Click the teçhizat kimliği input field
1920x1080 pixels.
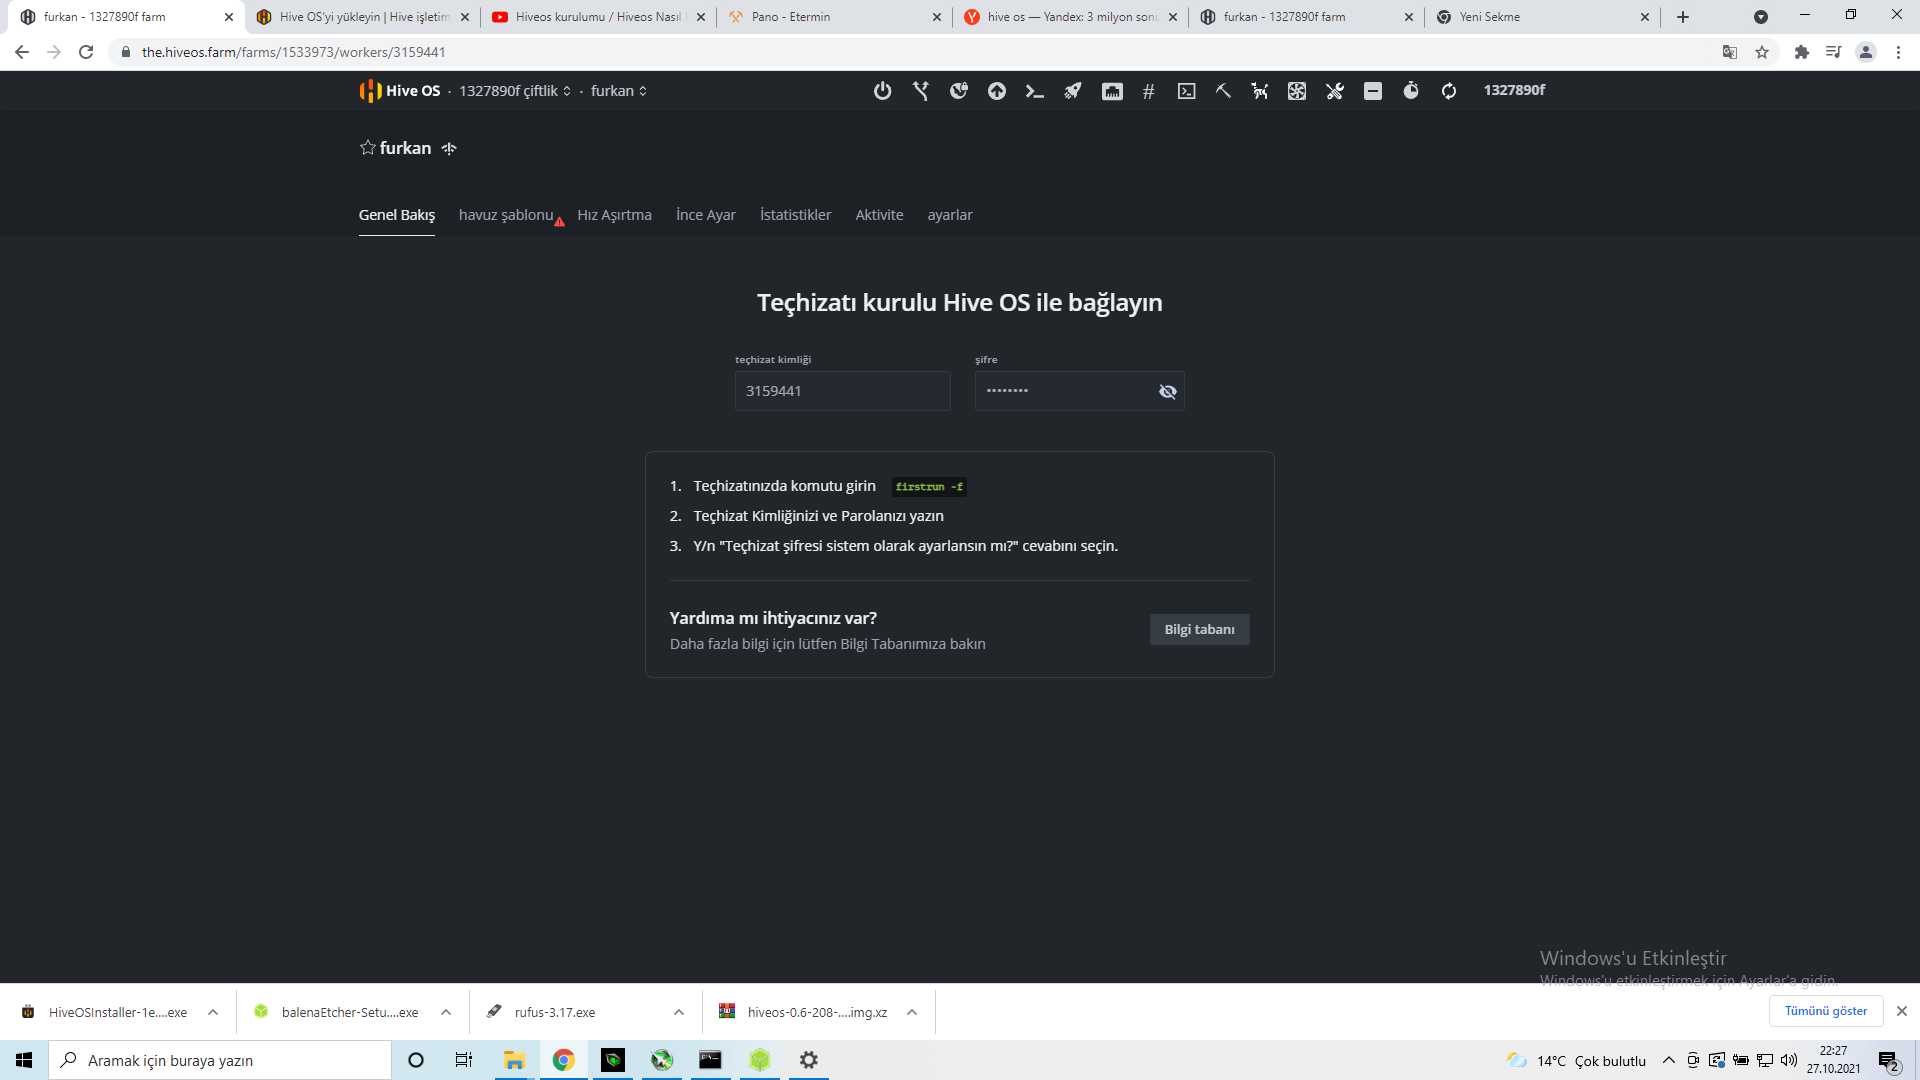[842, 391]
